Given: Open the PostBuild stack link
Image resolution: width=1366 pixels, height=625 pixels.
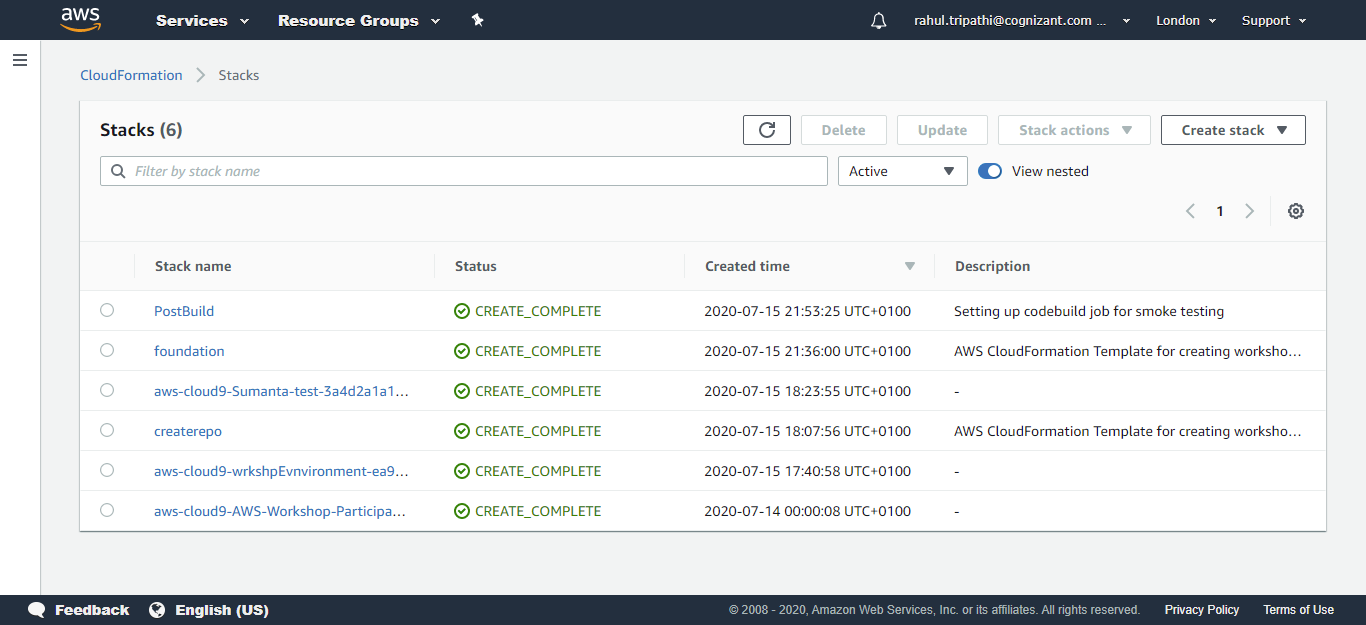Looking at the screenshot, I should point(184,311).
